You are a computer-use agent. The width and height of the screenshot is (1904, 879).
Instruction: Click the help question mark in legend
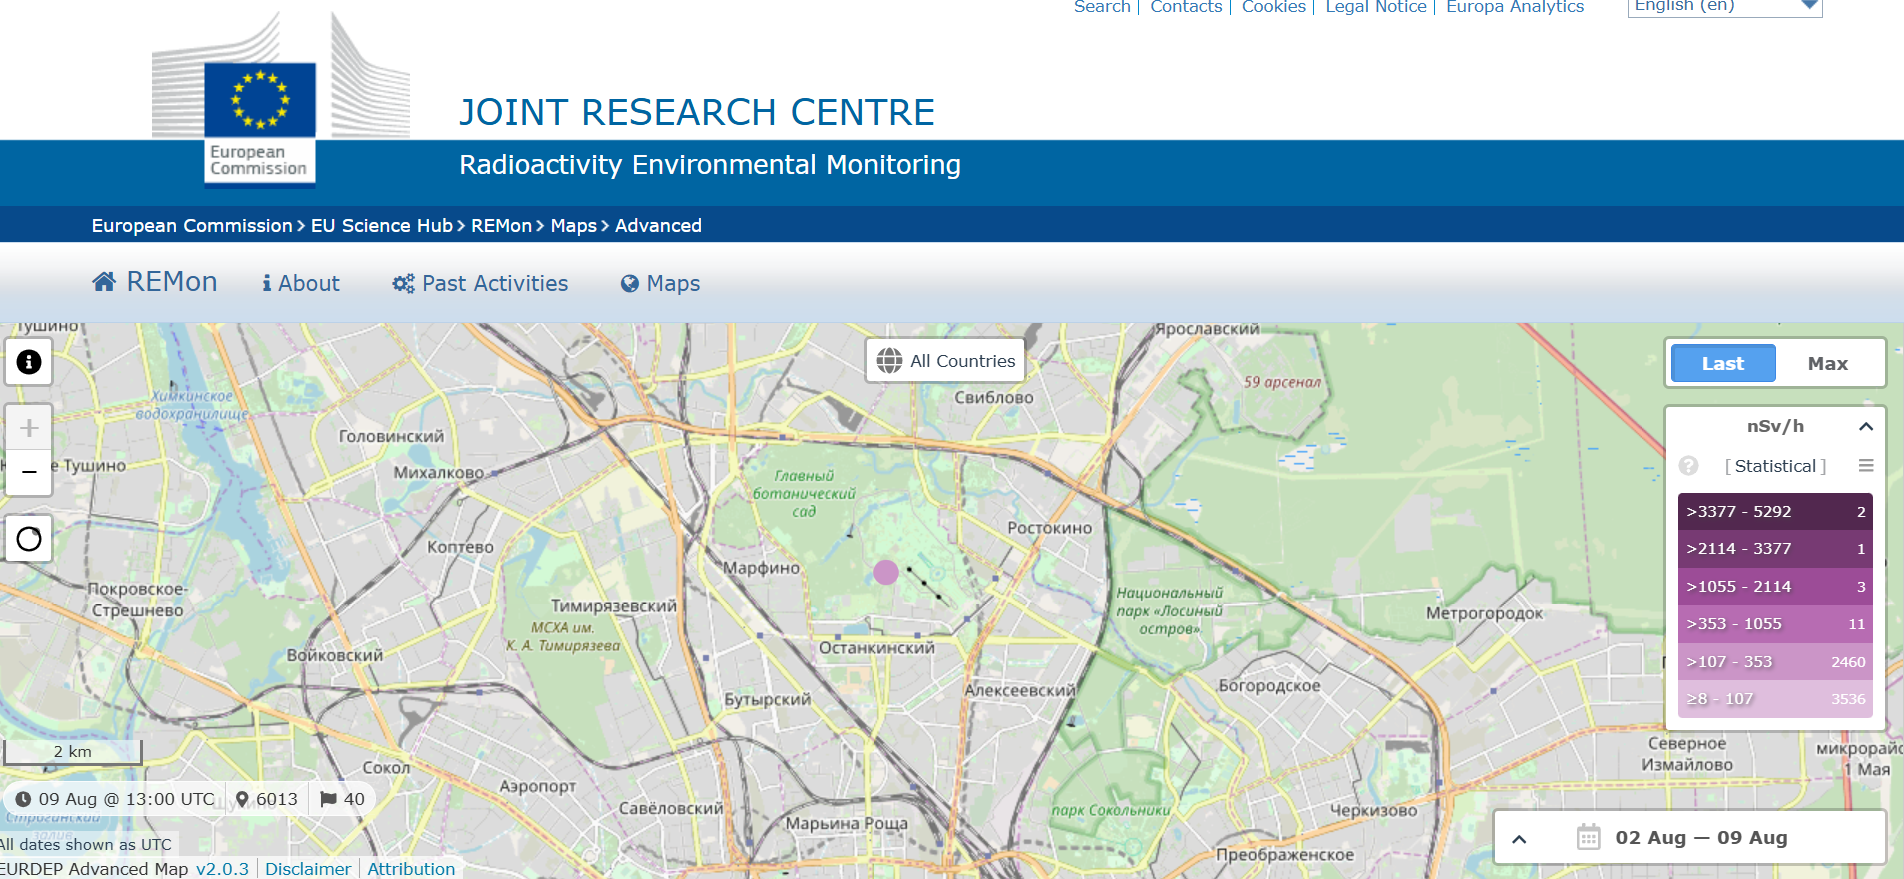coord(1689,466)
